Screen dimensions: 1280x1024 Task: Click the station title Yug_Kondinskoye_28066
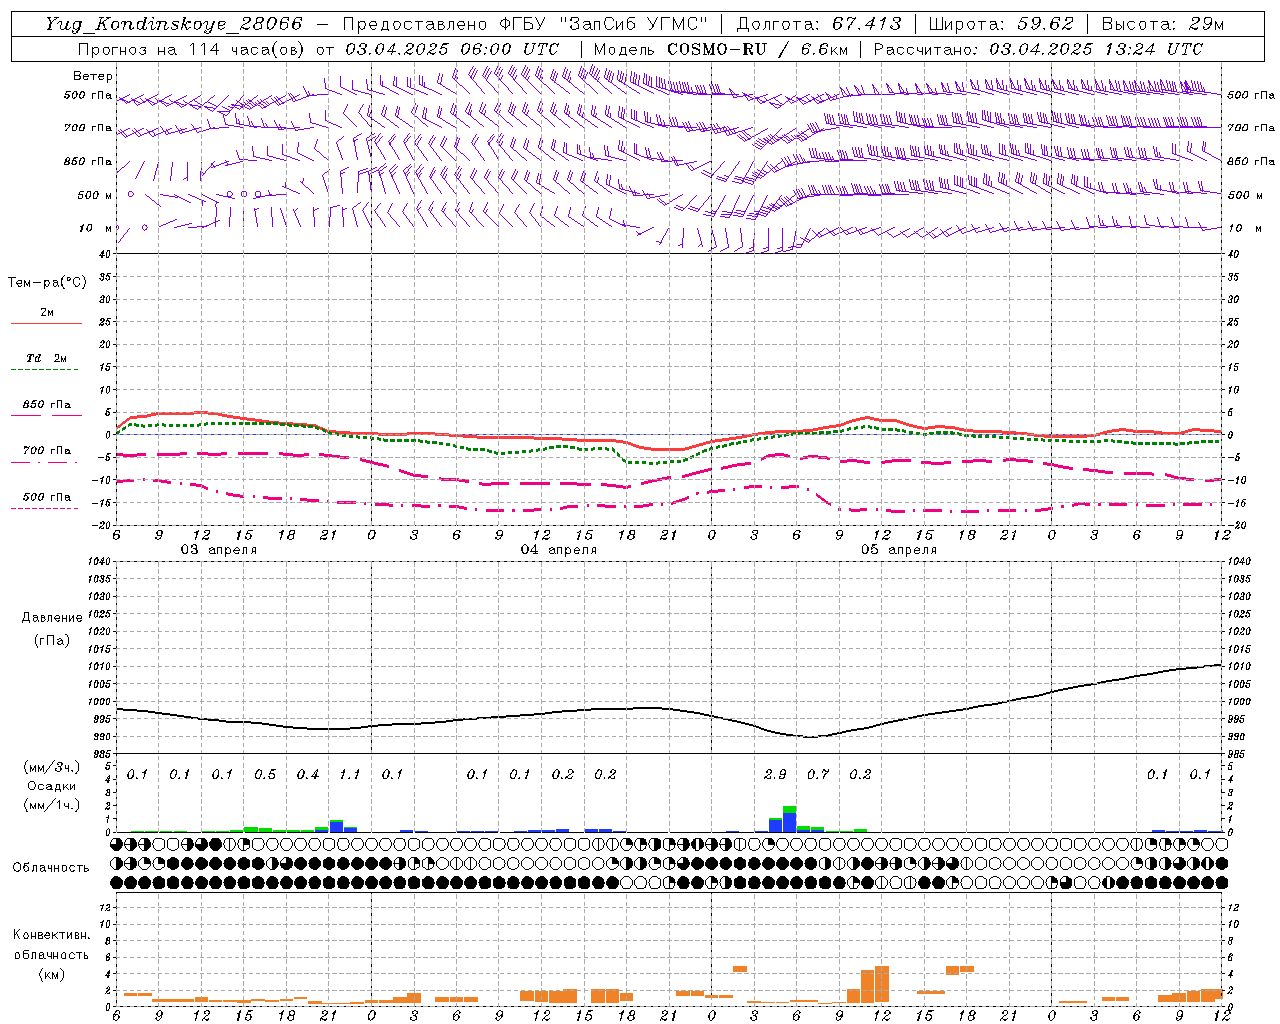point(174,24)
